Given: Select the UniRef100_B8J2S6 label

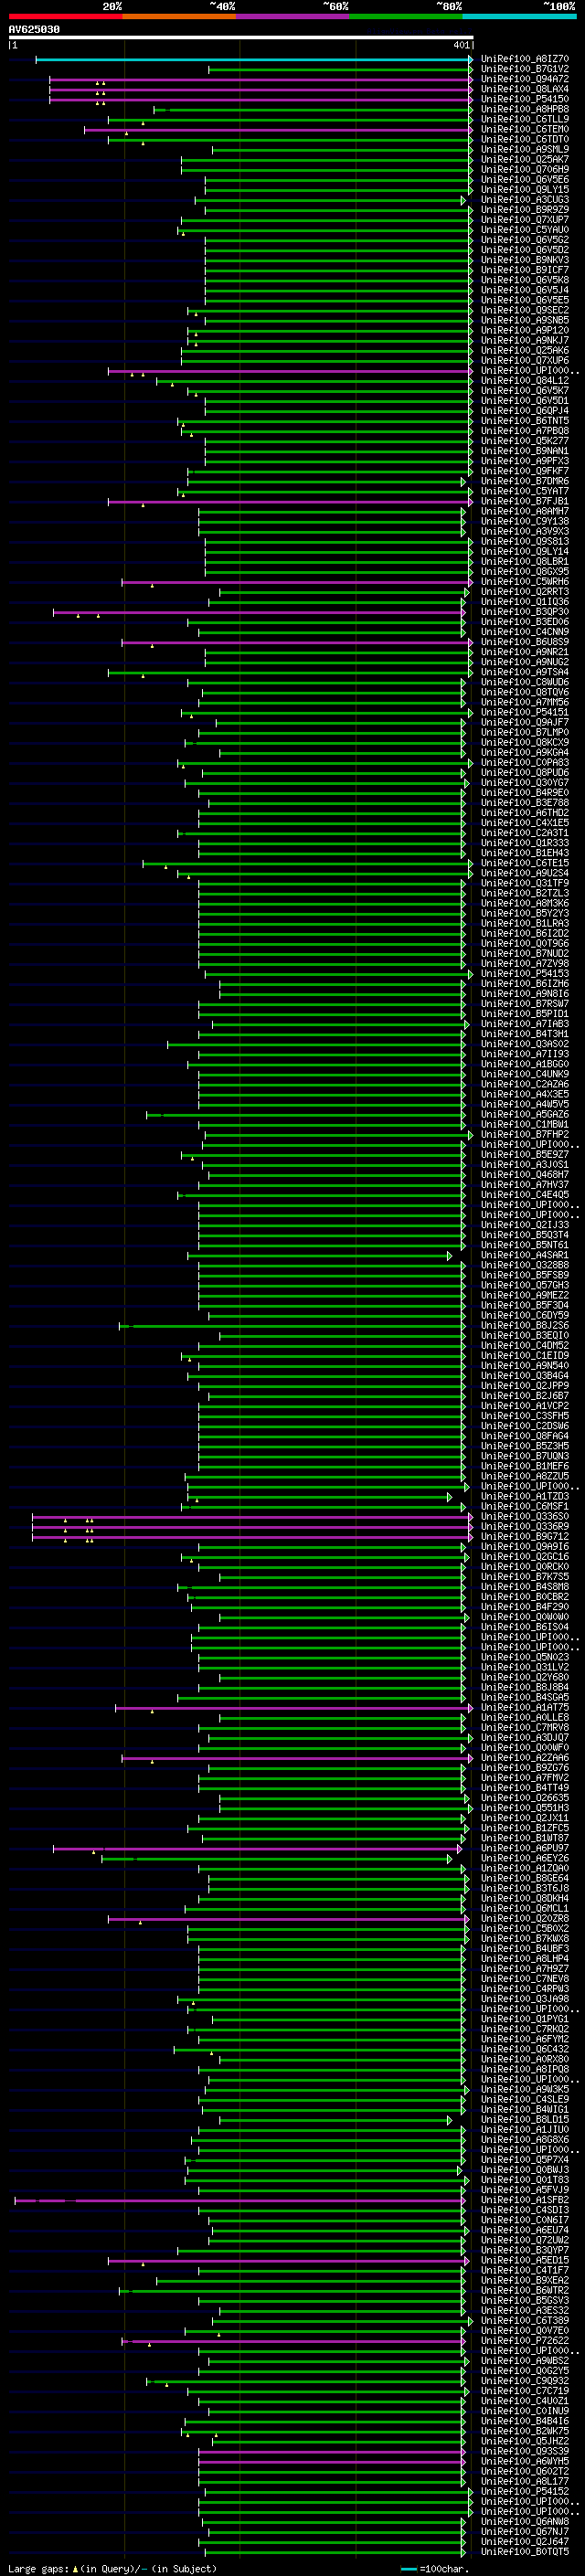Looking at the screenshot, I should (524, 1325).
